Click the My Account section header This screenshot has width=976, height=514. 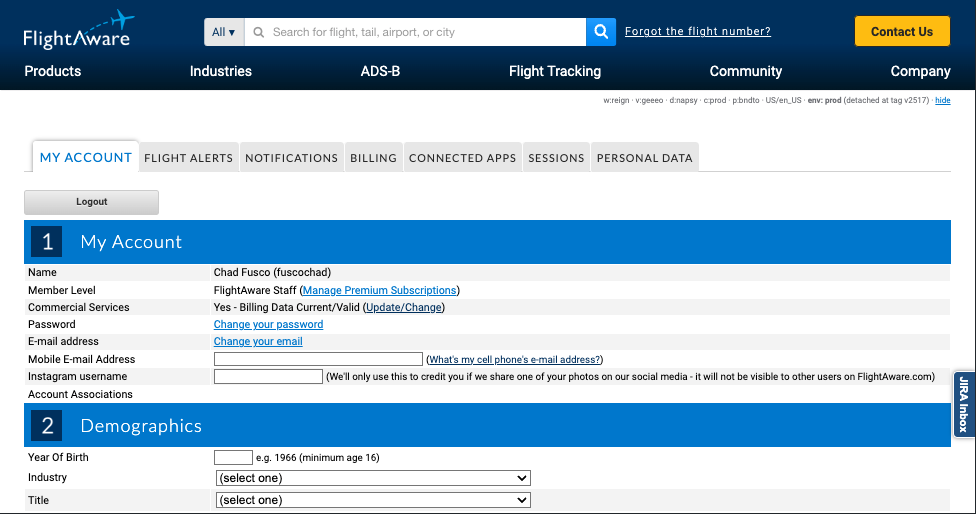tap(487, 241)
